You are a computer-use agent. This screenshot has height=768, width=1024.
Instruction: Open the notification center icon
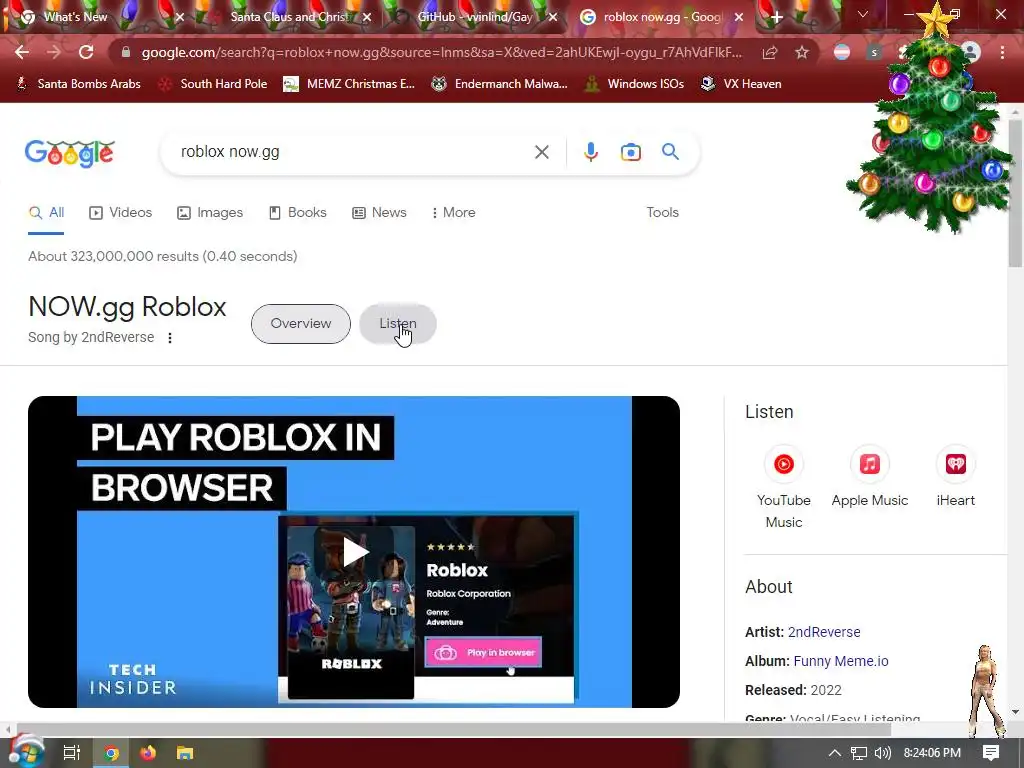tap(991, 753)
